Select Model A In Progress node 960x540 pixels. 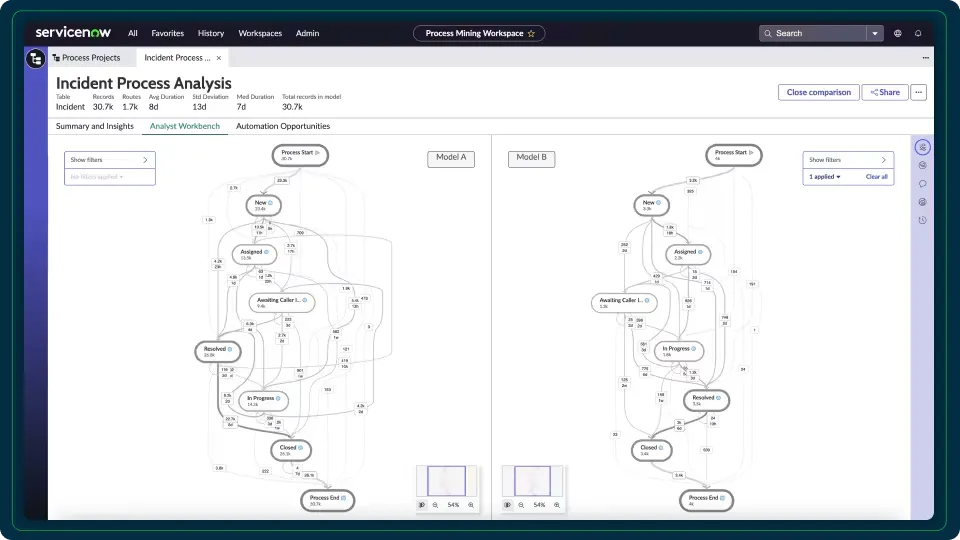pos(263,400)
